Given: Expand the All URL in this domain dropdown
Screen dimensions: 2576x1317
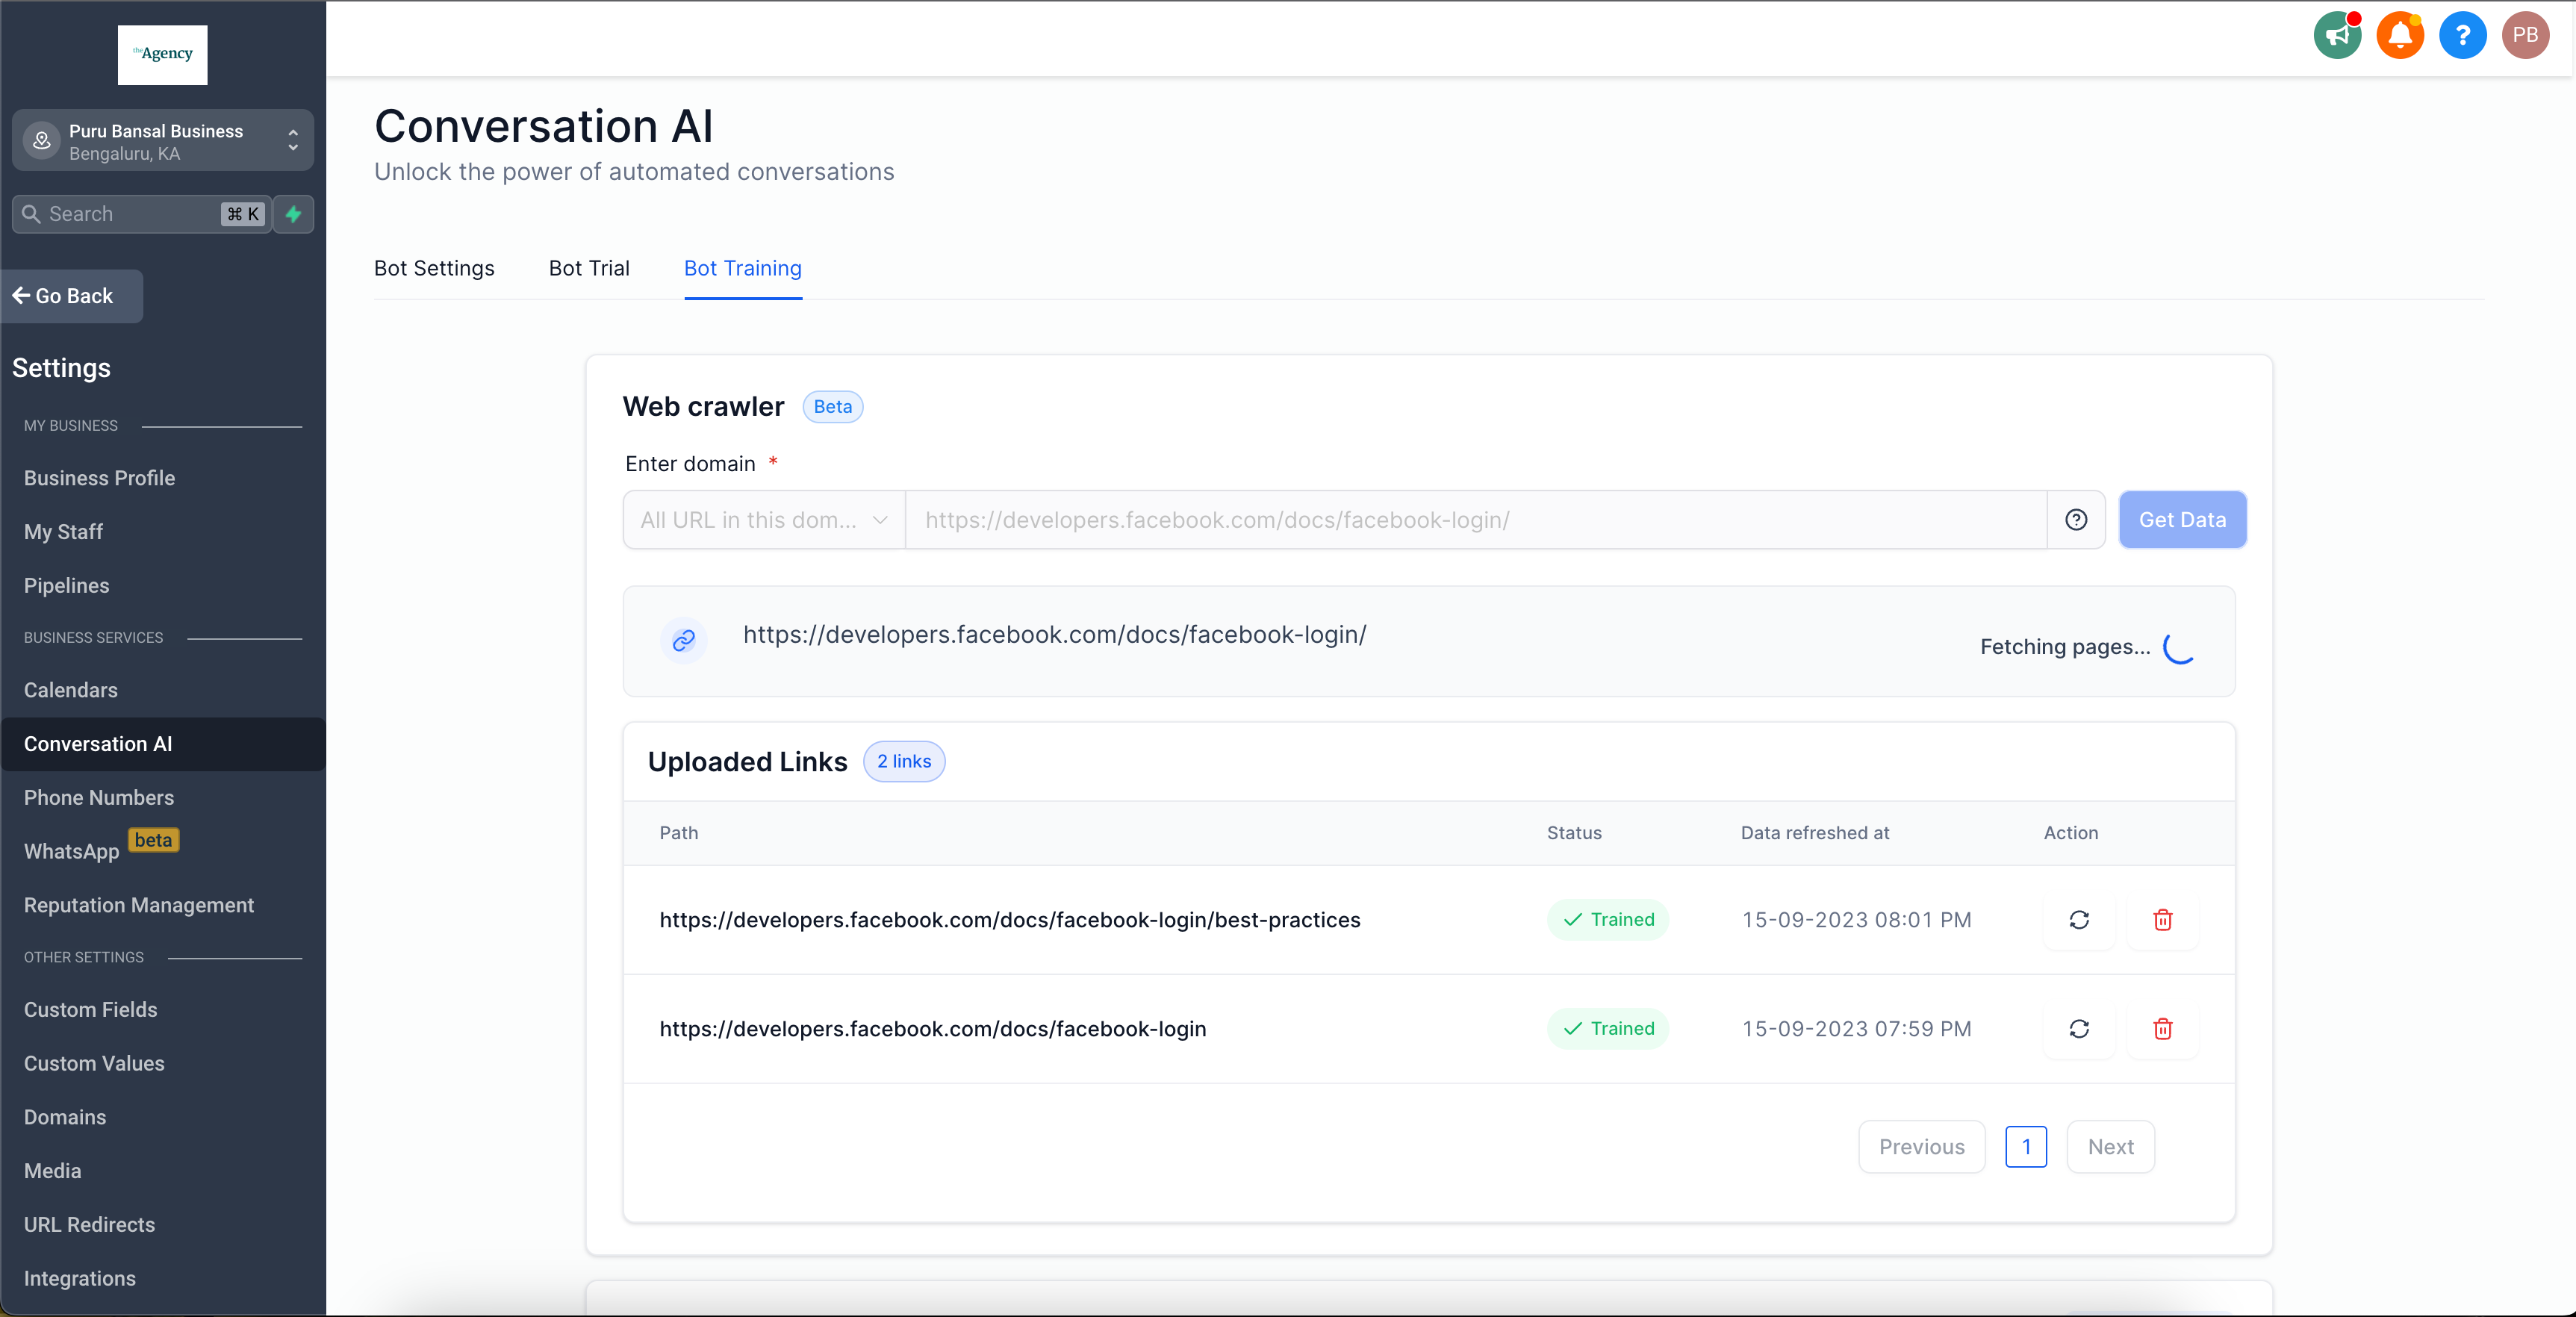Looking at the screenshot, I should pos(764,520).
